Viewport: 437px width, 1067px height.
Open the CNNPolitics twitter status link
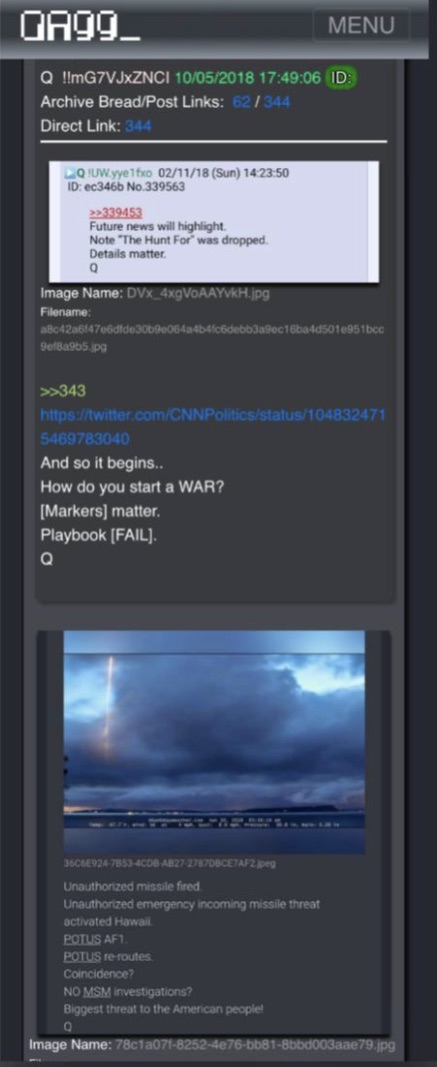coord(213,427)
